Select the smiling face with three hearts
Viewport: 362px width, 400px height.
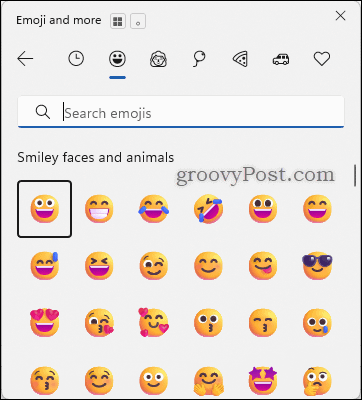tap(154, 322)
